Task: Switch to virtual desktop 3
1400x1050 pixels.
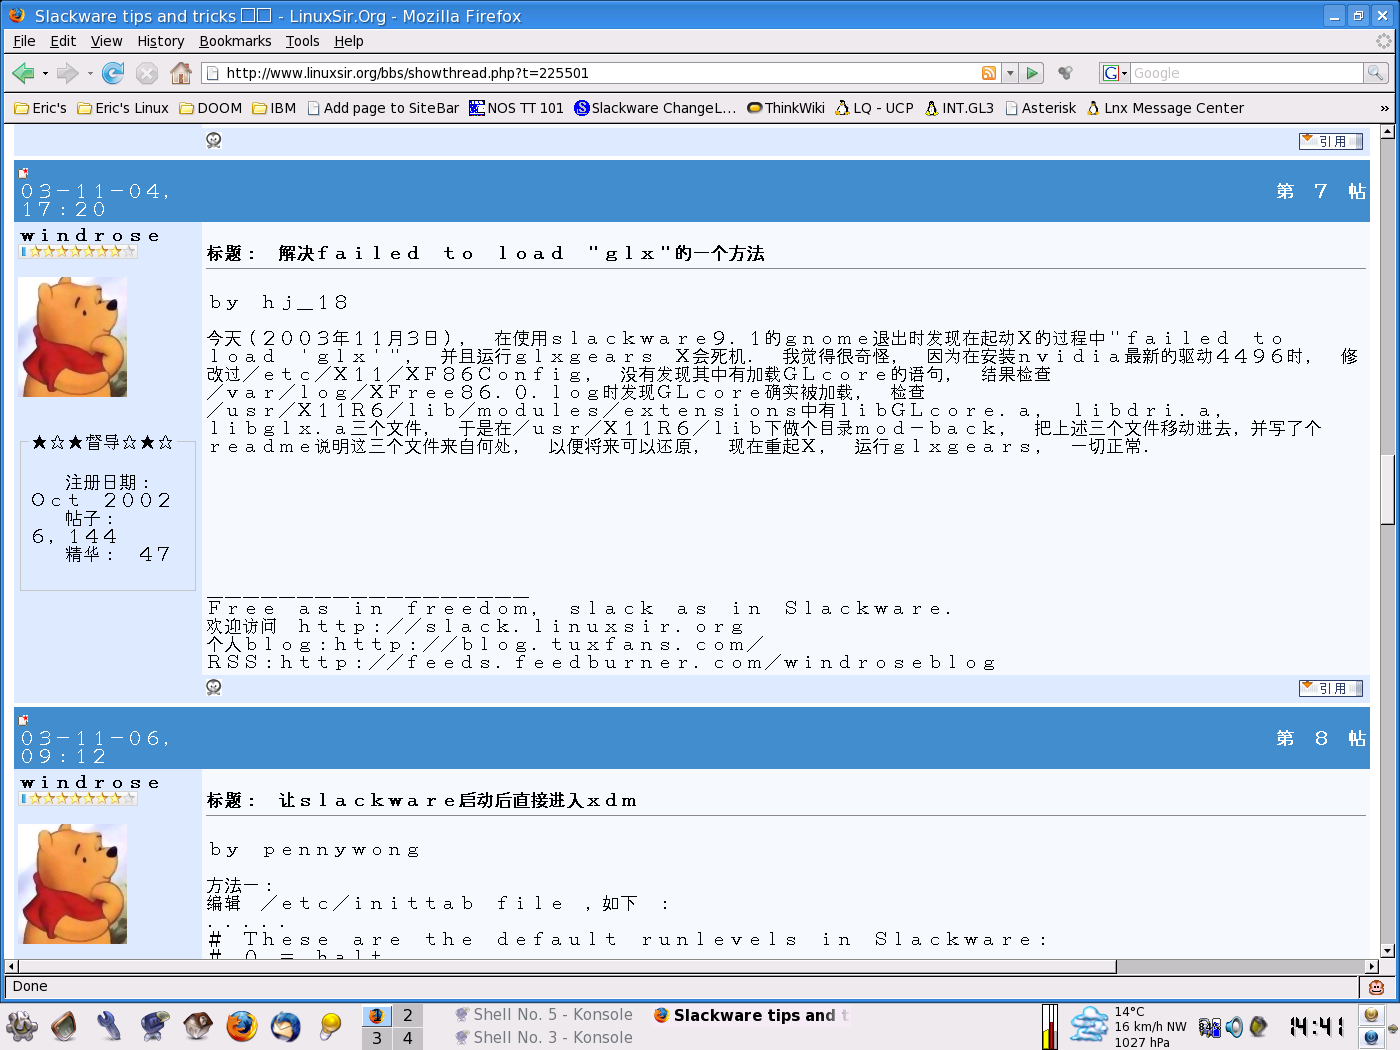Action: click(x=376, y=1038)
